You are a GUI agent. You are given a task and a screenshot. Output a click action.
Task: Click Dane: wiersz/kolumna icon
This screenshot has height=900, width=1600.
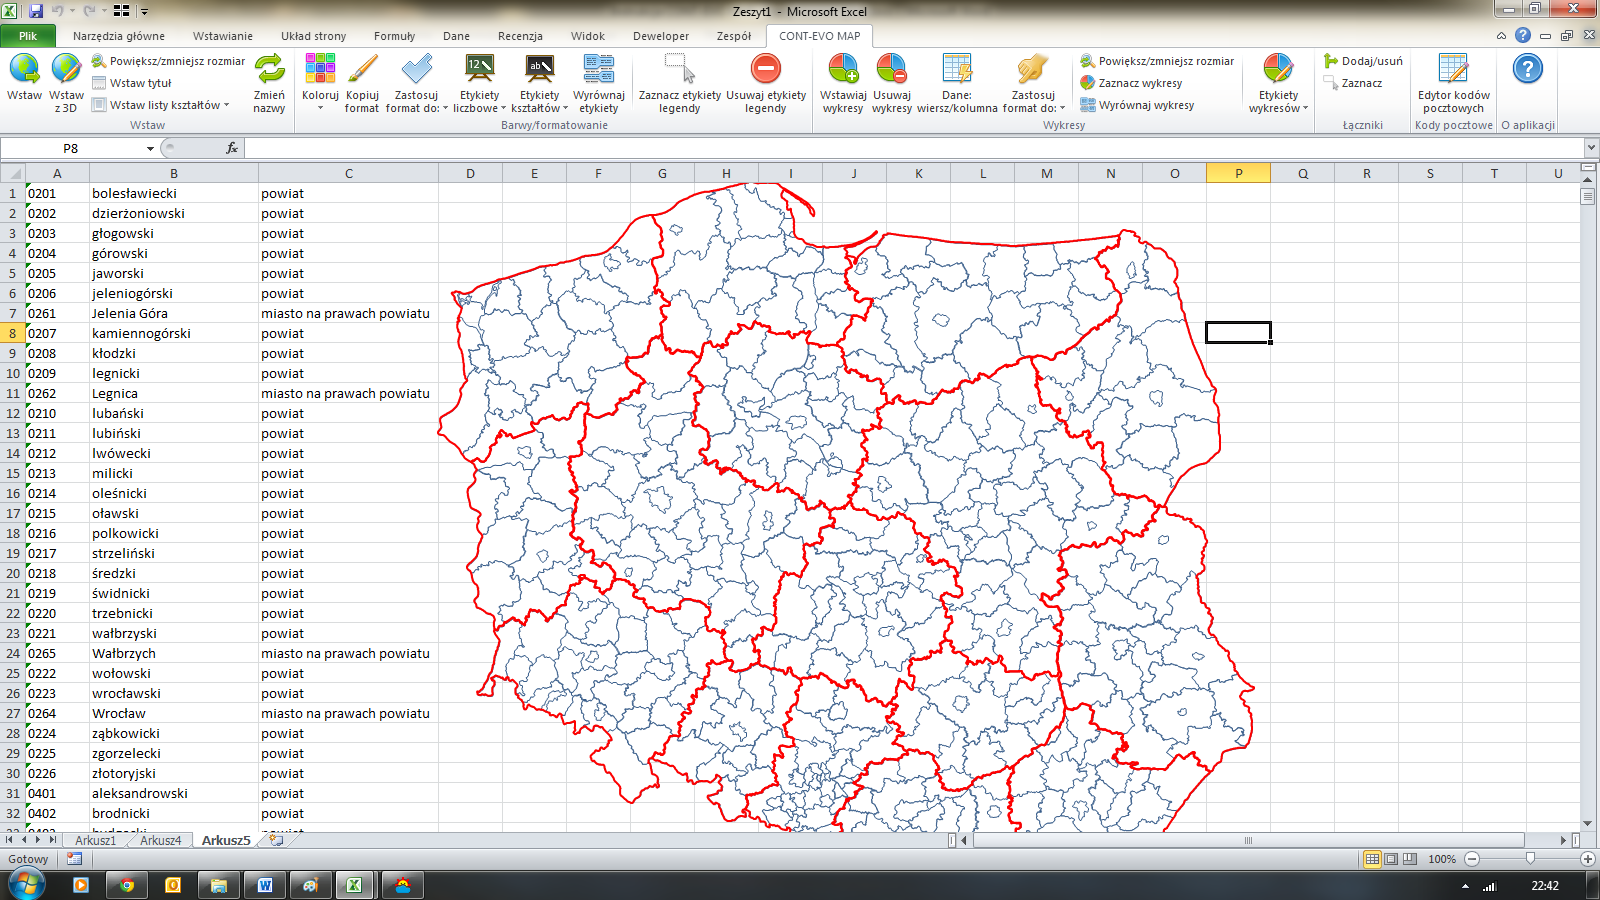pos(957,70)
